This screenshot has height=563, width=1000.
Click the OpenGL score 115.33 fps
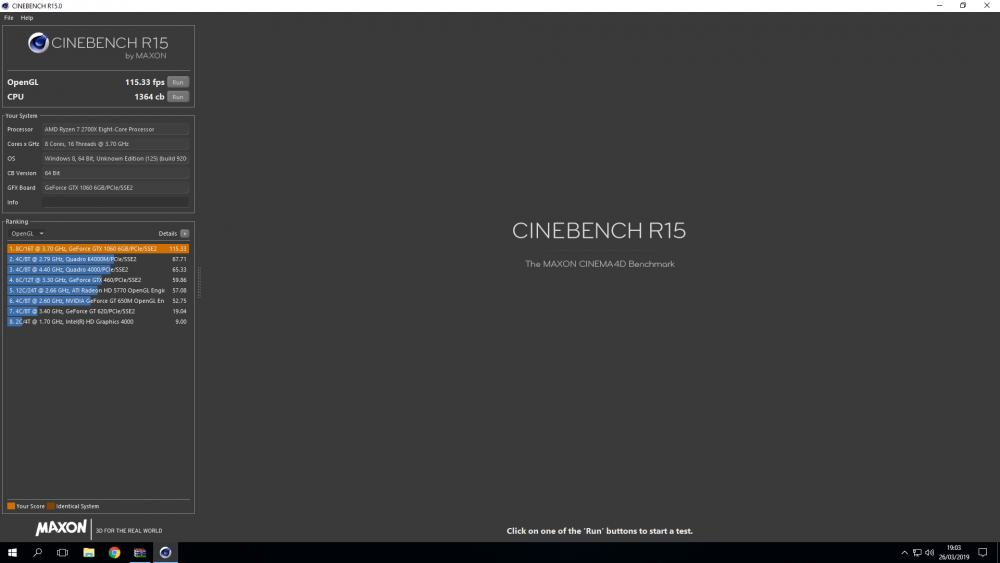145,82
